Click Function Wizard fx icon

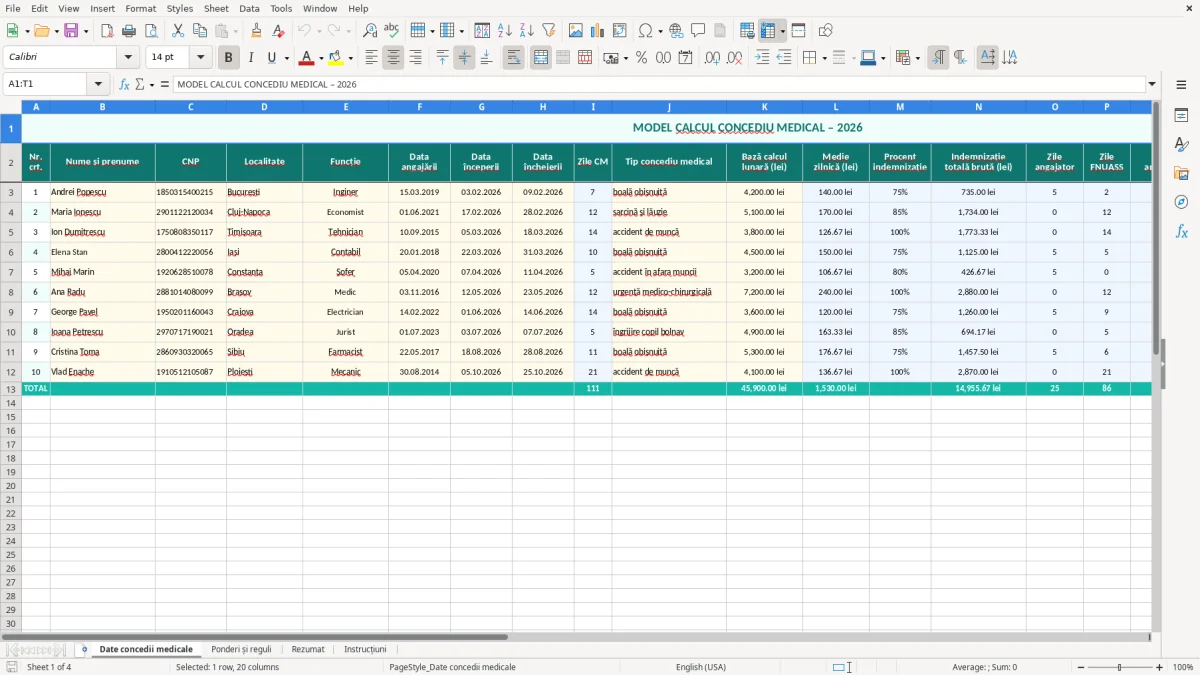click(x=124, y=84)
